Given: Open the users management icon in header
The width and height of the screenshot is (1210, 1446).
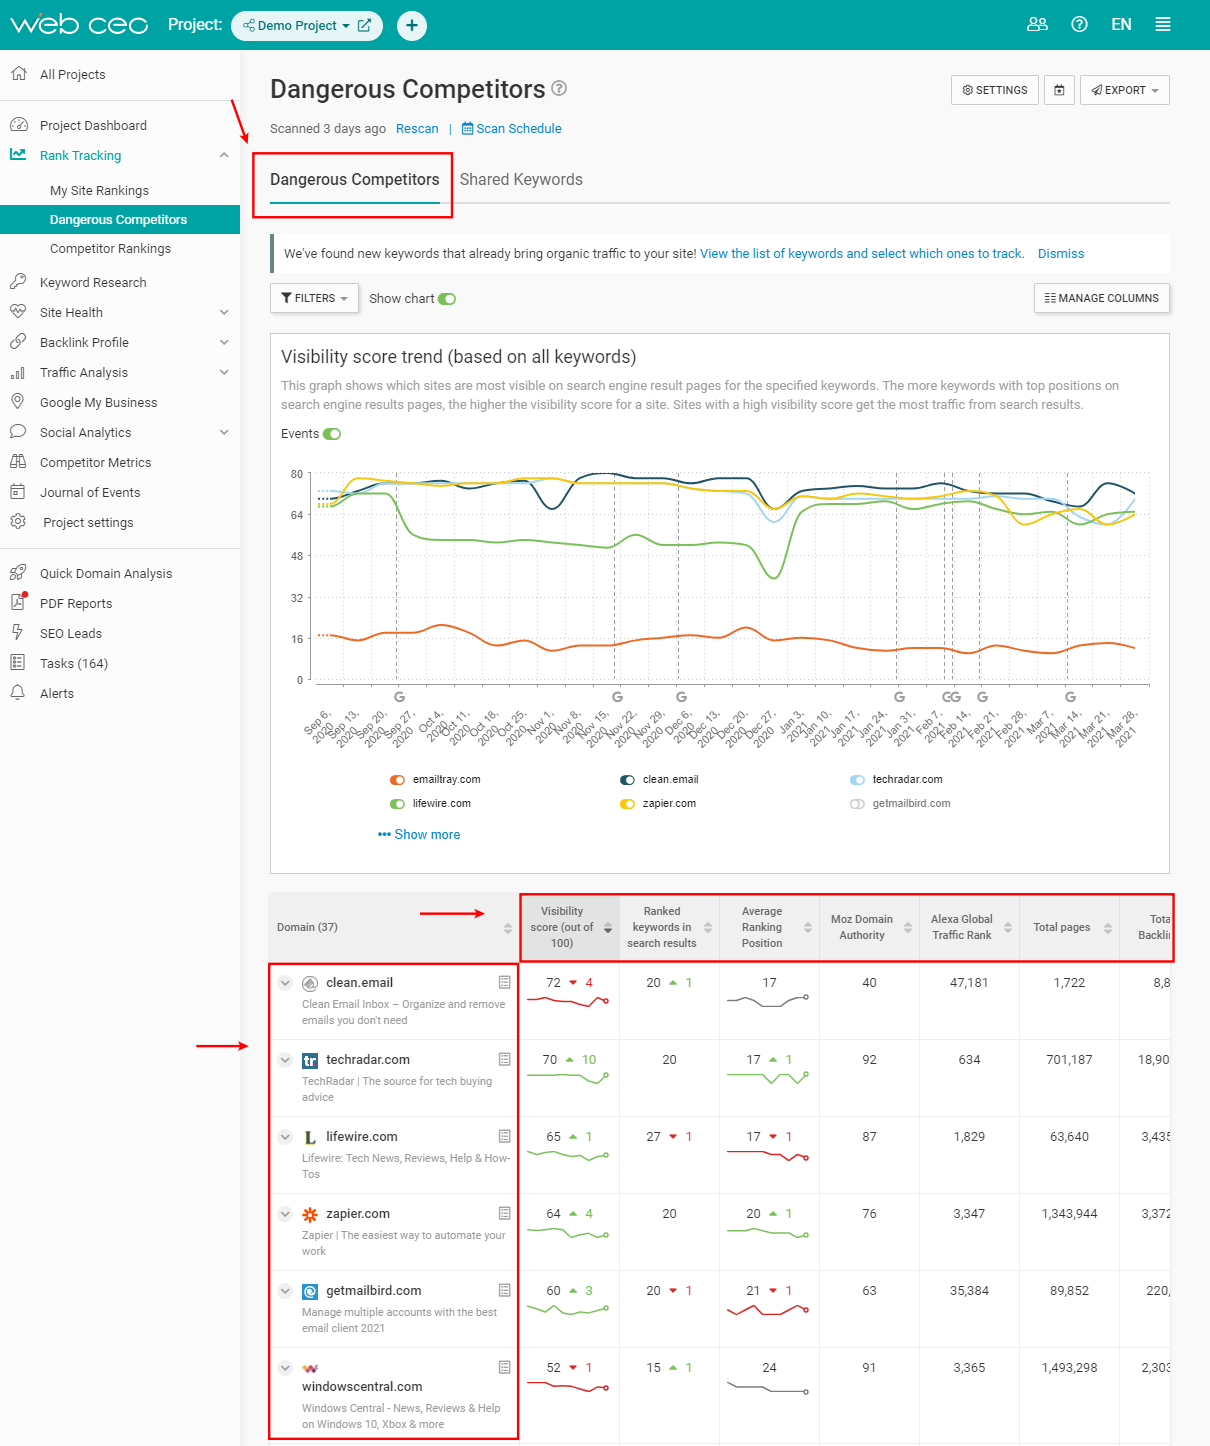Looking at the screenshot, I should 1037,24.
